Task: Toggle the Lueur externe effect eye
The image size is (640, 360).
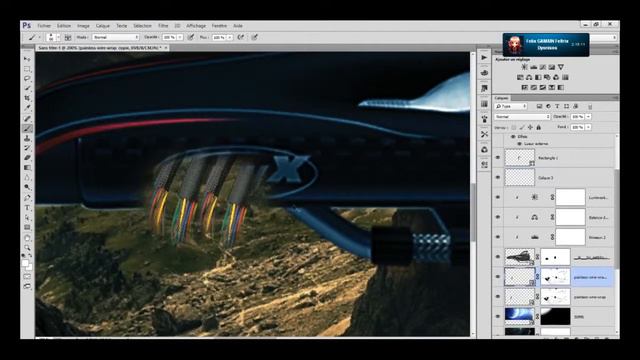Action: (x=519, y=144)
